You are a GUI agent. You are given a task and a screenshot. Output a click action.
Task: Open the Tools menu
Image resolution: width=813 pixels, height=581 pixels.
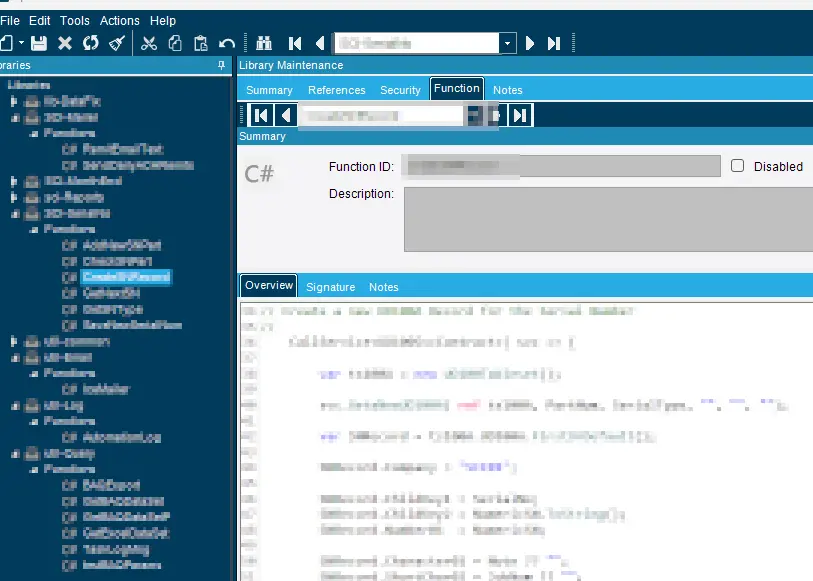point(75,21)
